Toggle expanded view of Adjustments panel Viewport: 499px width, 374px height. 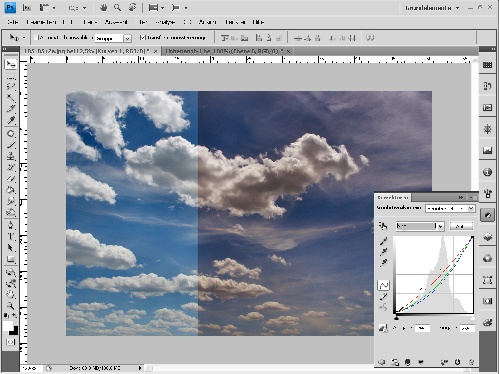[x=395, y=362]
